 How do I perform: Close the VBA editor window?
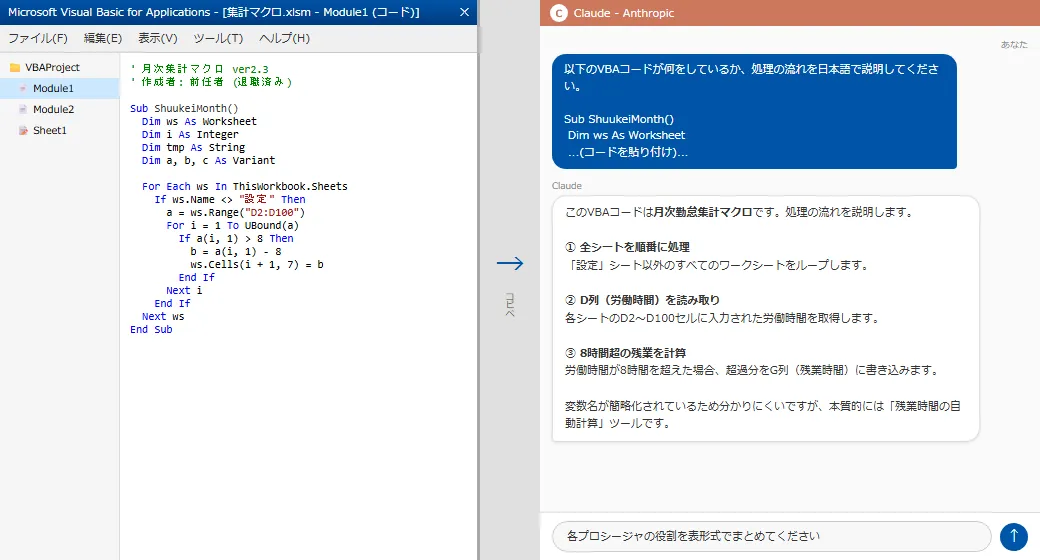(464, 12)
